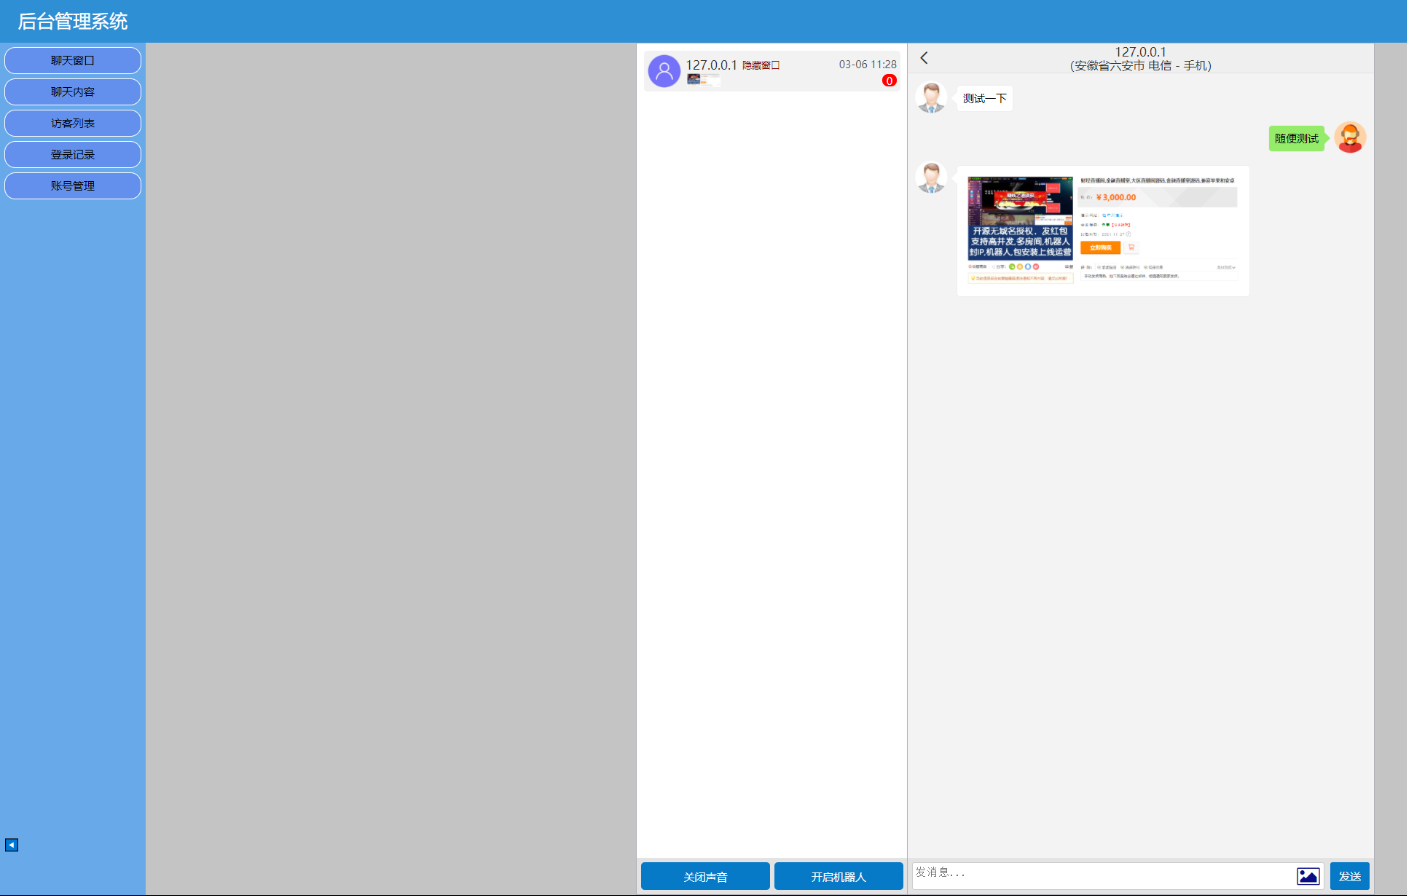Collapse the sidebar with the arrow toggle

[x=11, y=845]
